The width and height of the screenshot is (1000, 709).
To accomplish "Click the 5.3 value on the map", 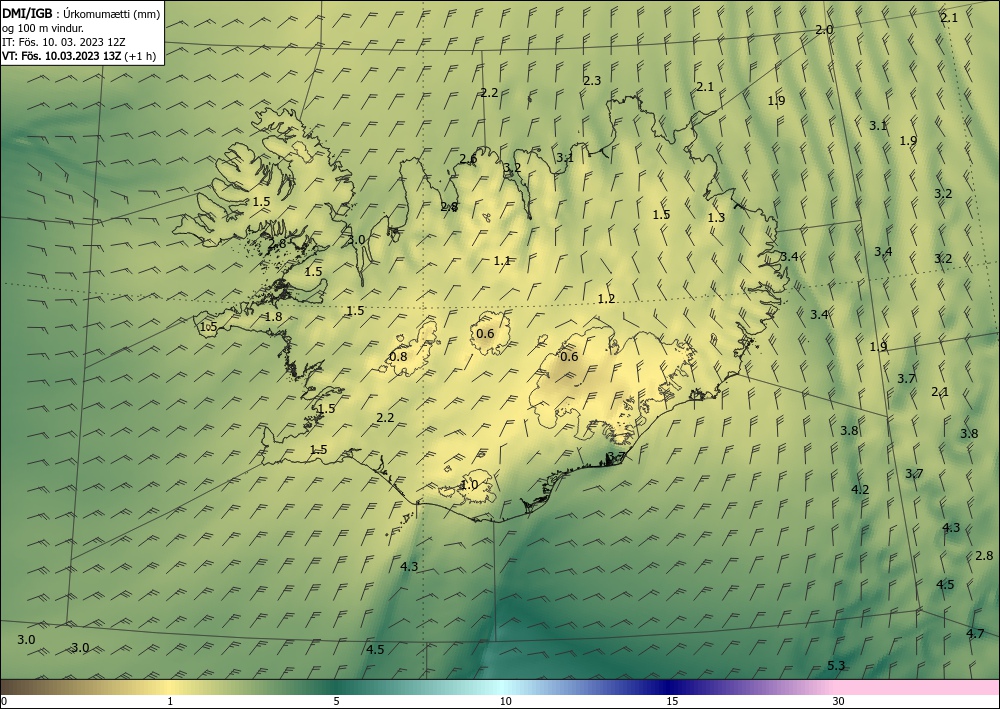I will (836, 666).
